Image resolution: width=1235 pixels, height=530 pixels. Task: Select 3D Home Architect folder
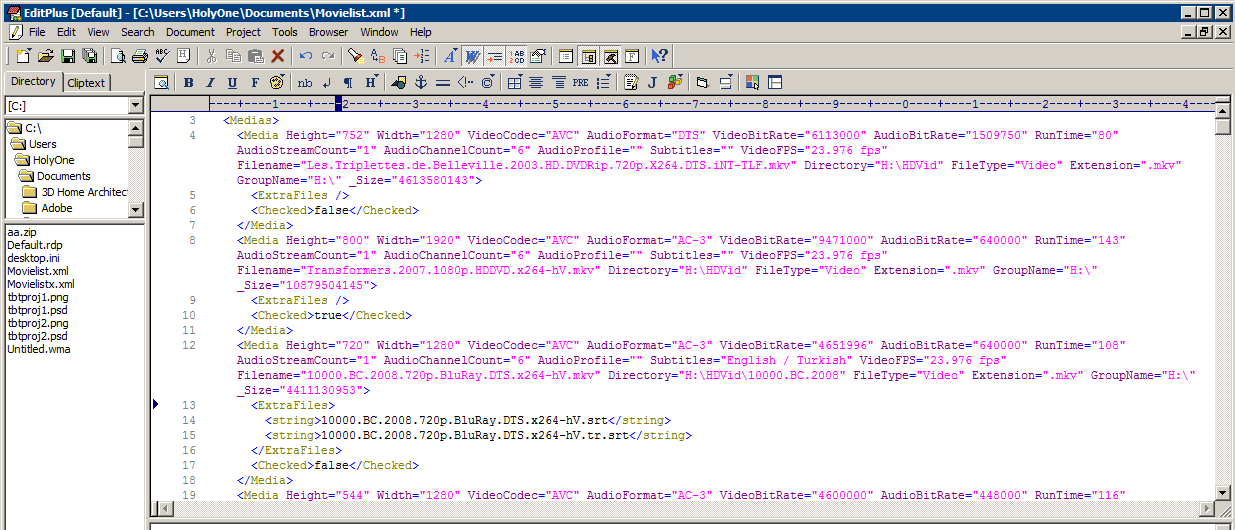[x=84, y=192]
